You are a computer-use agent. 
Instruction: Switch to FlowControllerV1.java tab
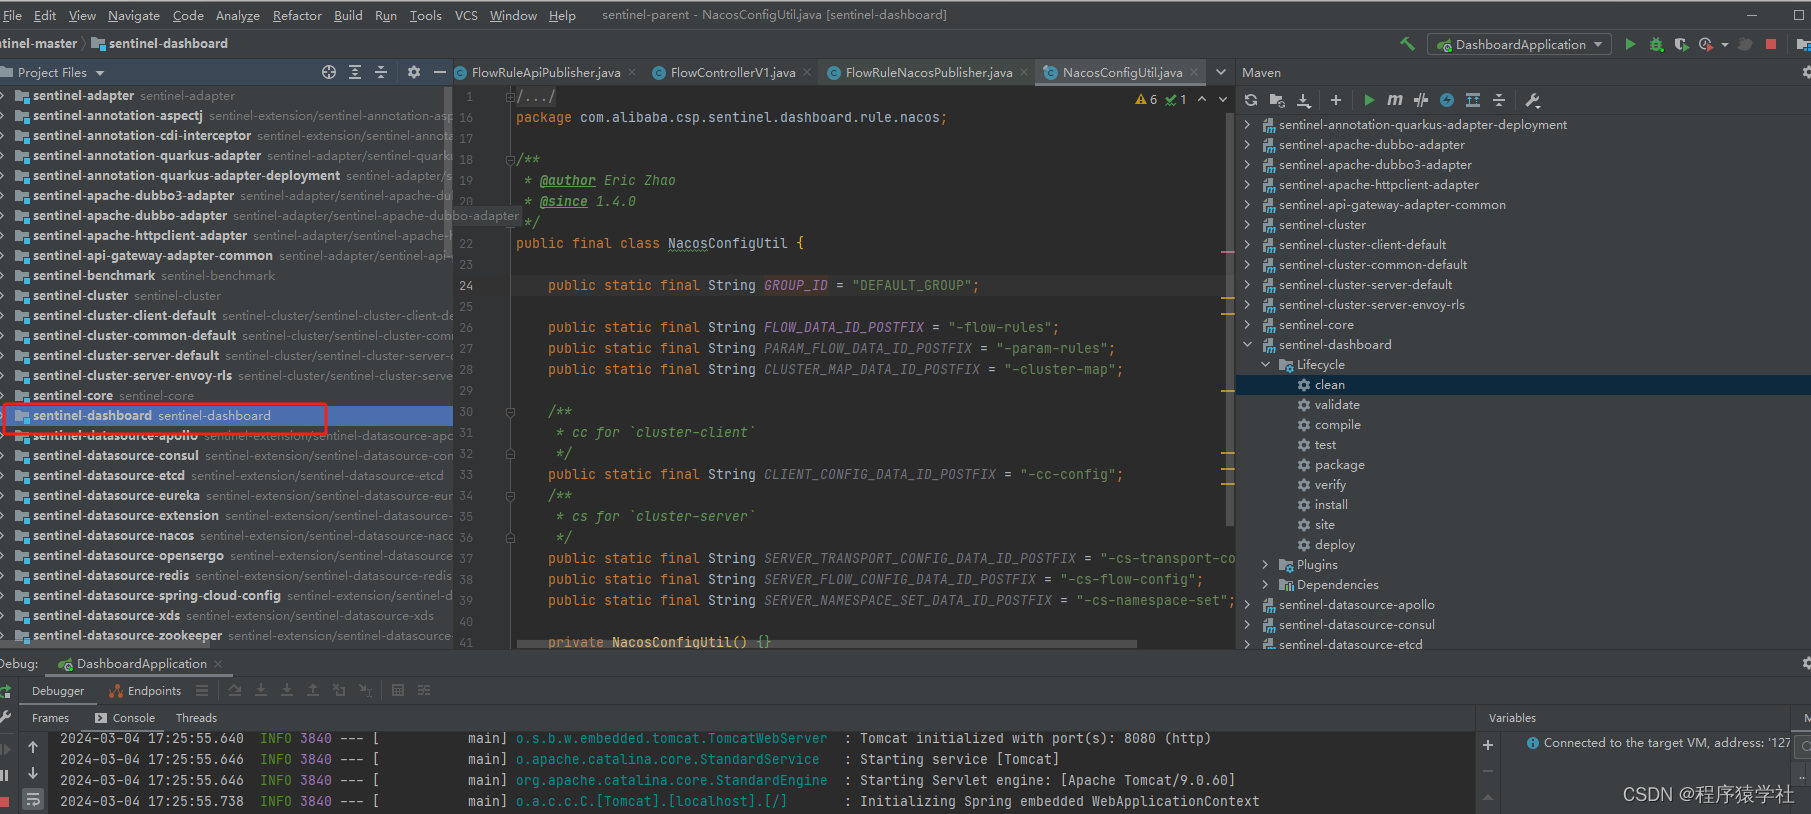732,73
